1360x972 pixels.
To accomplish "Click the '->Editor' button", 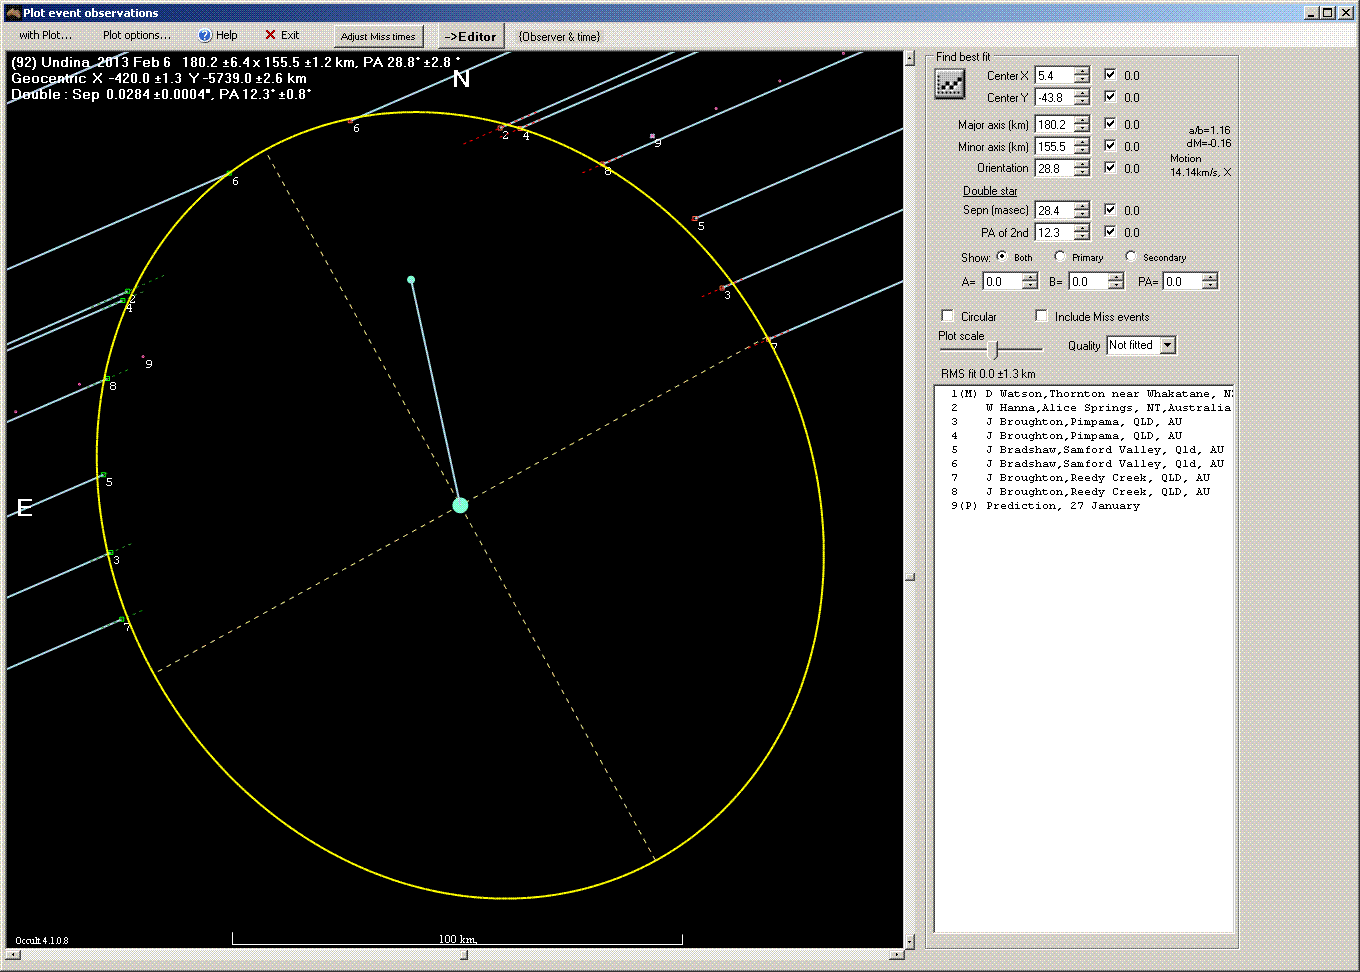I will point(470,37).
